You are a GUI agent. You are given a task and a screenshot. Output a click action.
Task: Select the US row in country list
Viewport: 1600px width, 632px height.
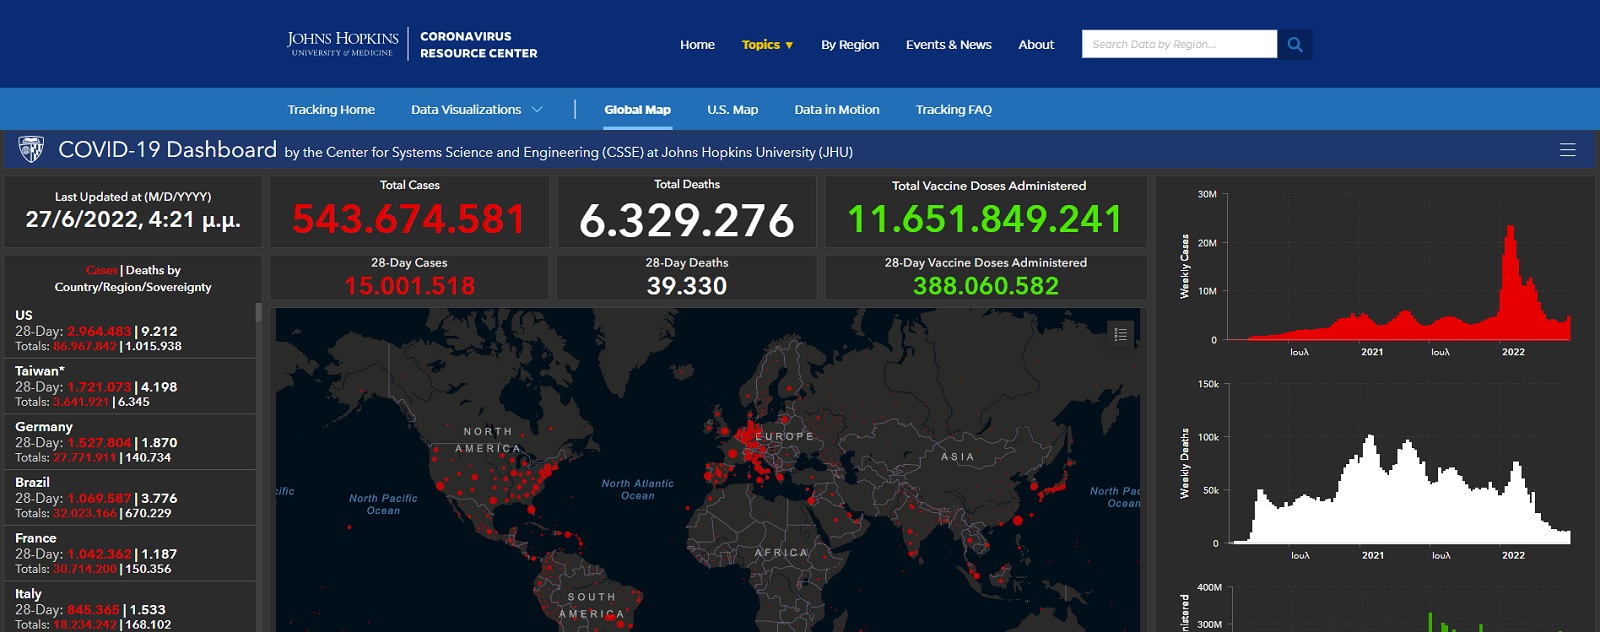[130, 330]
